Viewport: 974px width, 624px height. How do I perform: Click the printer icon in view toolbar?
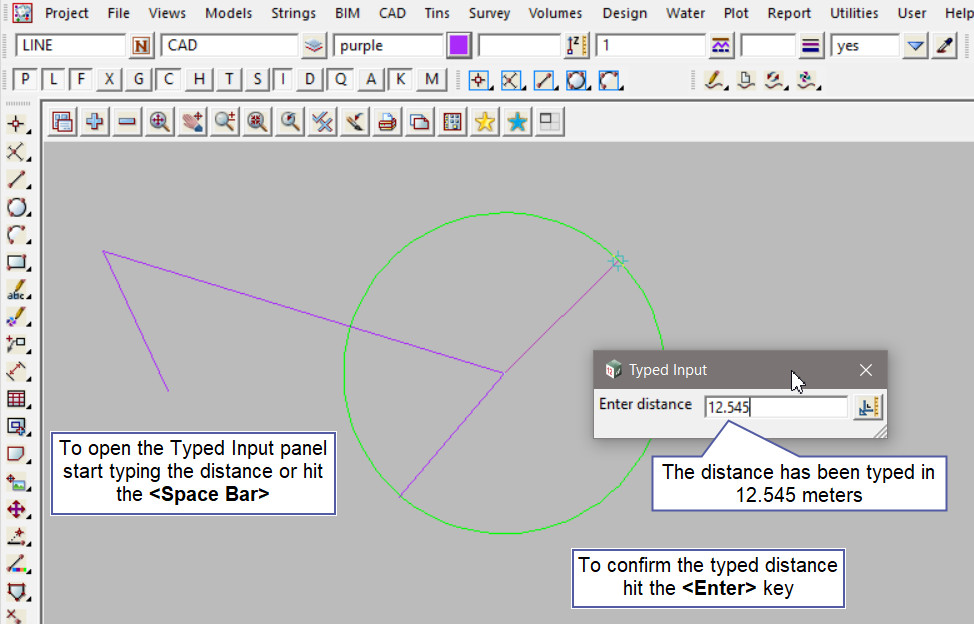click(x=388, y=122)
